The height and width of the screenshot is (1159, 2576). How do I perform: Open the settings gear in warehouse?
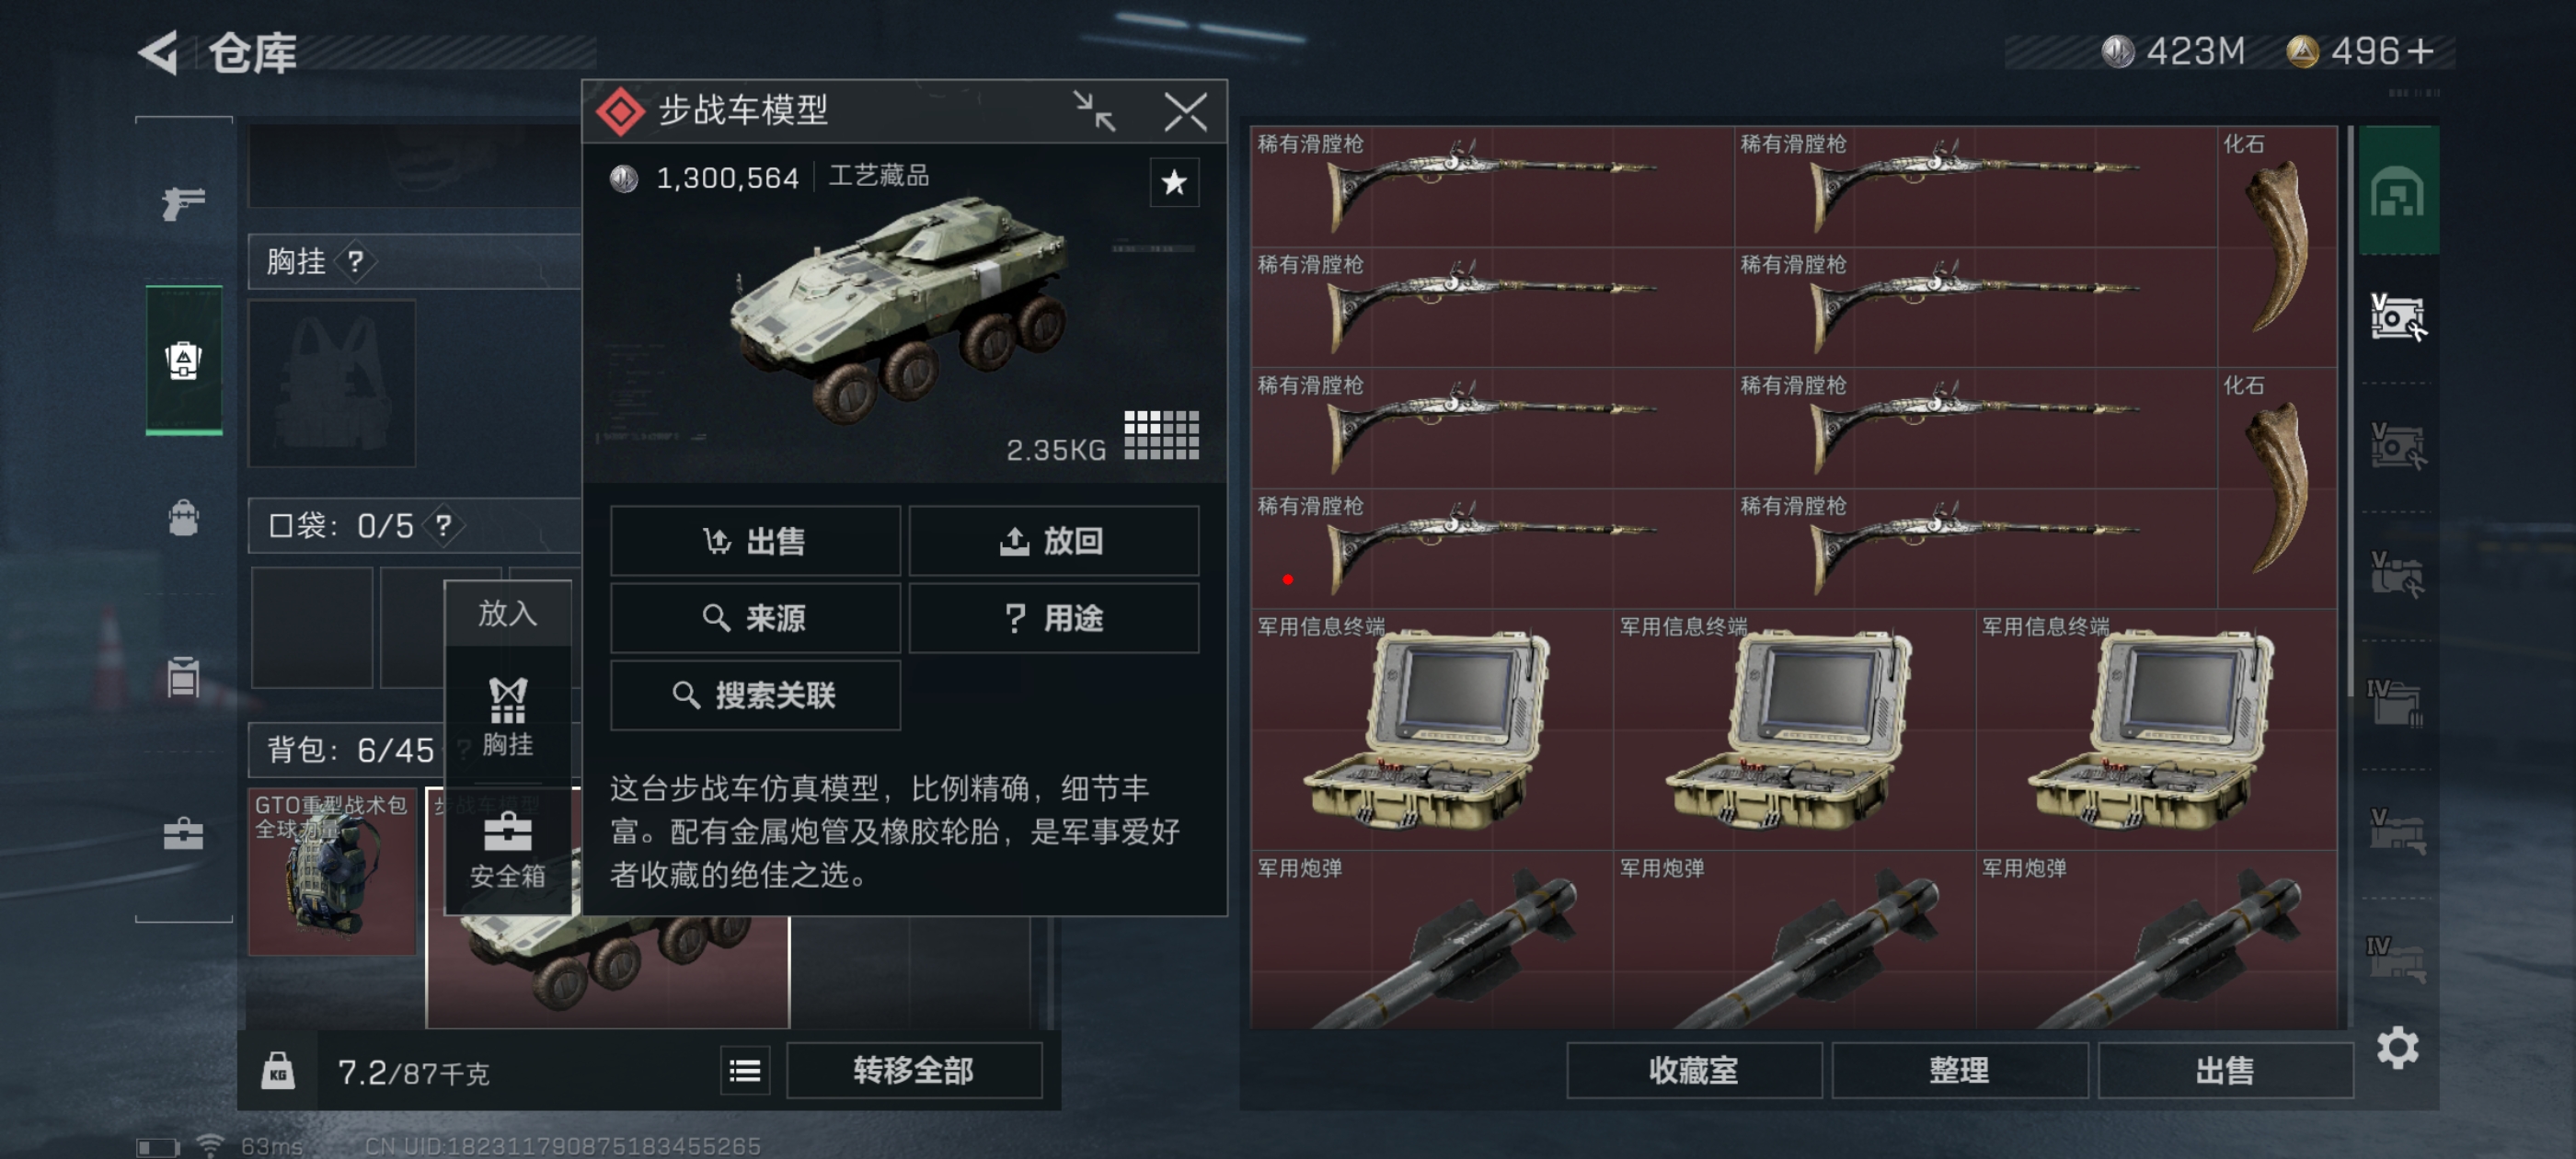[x=2397, y=1047]
